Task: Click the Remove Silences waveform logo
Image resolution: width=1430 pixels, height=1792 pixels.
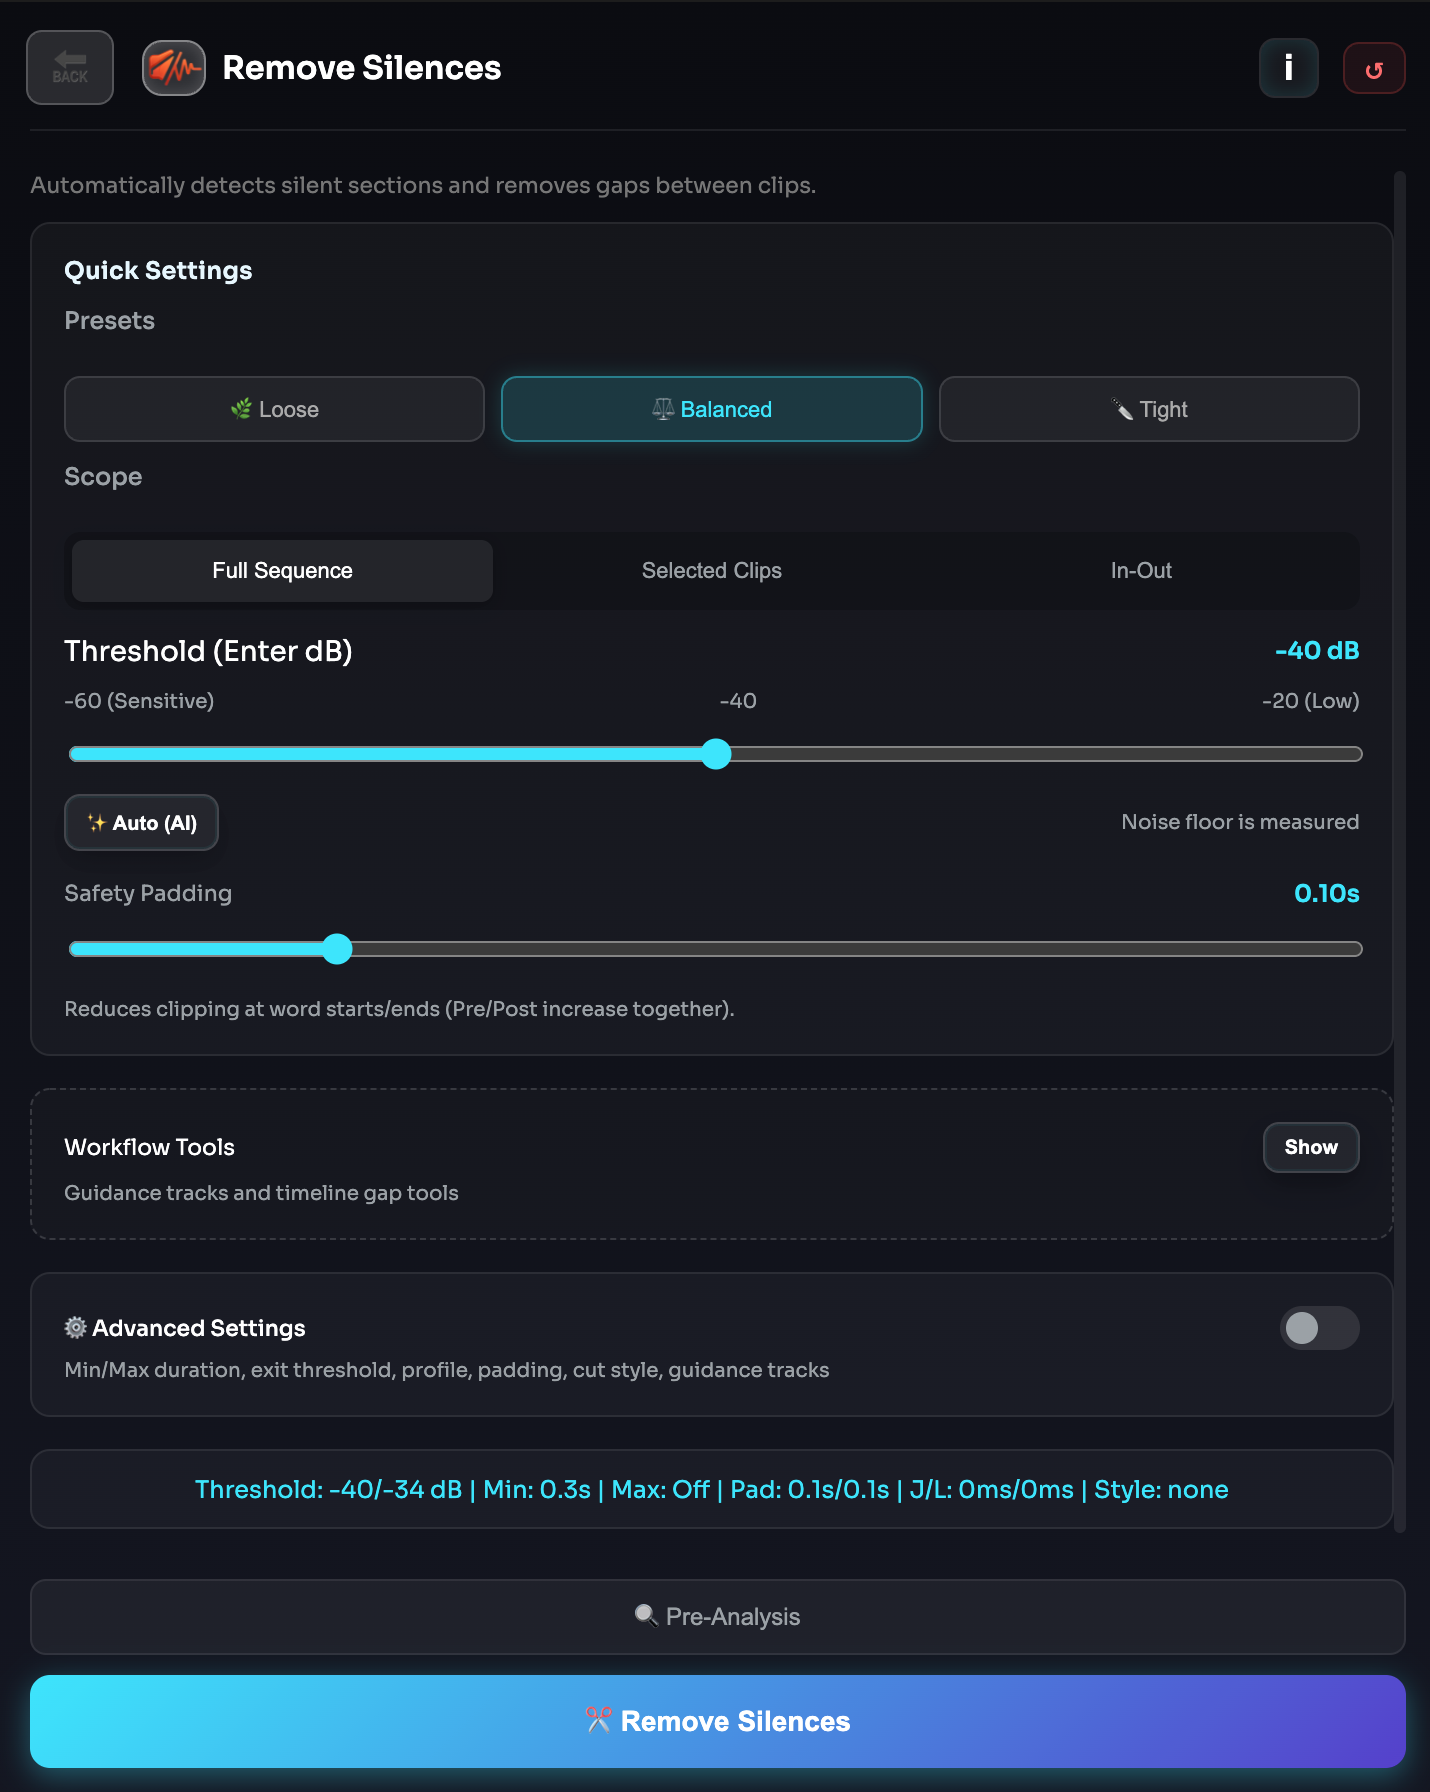Action: pyautogui.click(x=174, y=68)
